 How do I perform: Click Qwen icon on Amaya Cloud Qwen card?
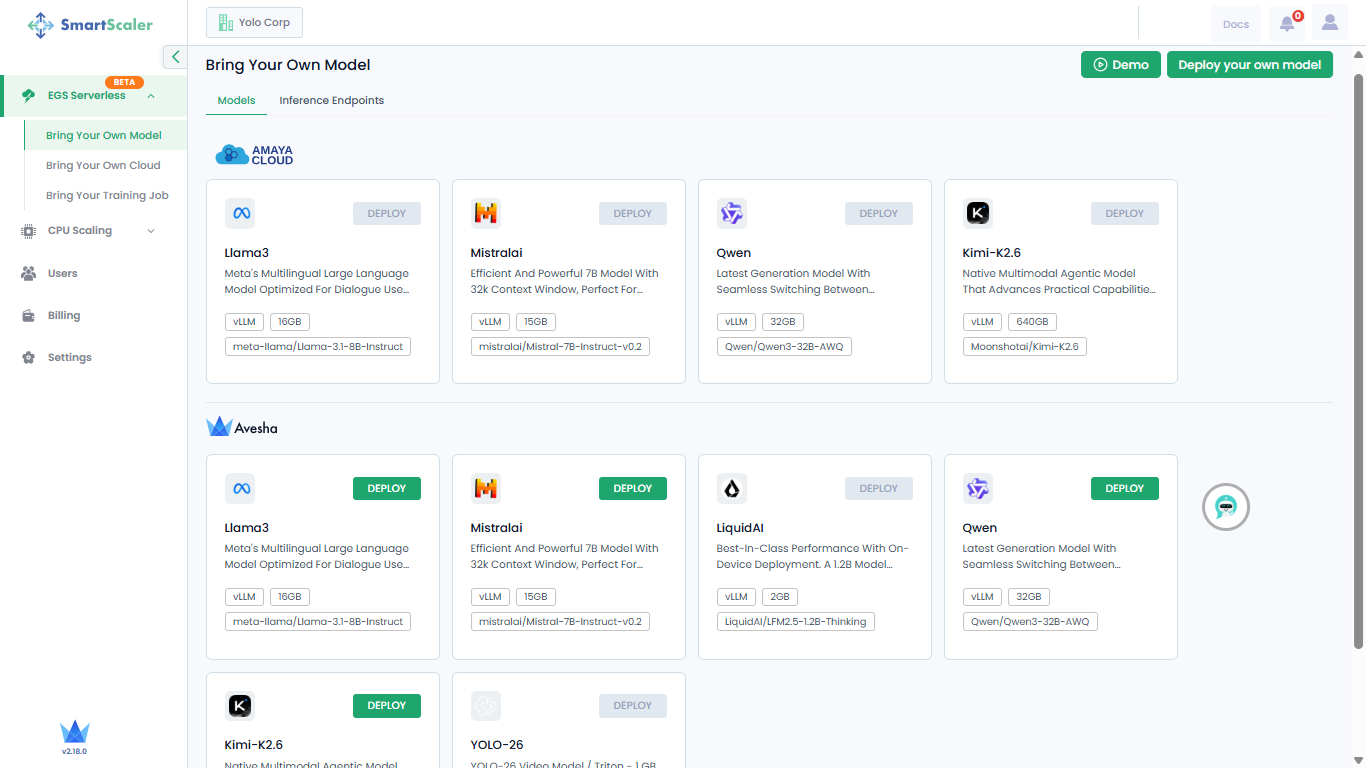[732, 213]
